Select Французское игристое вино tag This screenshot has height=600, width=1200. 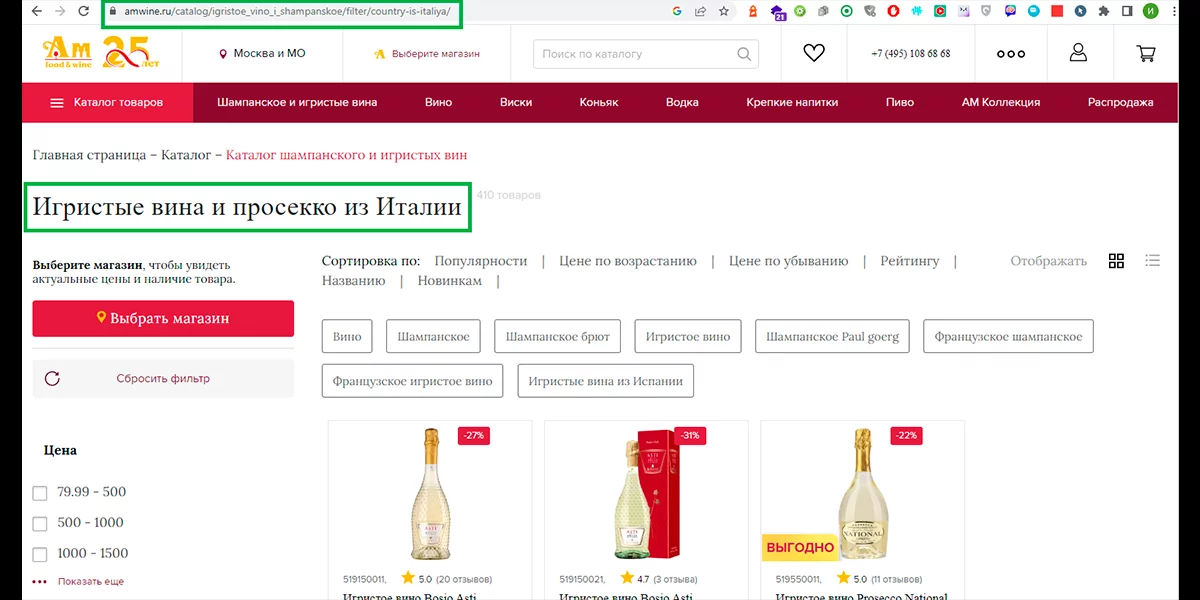[x=413, y=381]
